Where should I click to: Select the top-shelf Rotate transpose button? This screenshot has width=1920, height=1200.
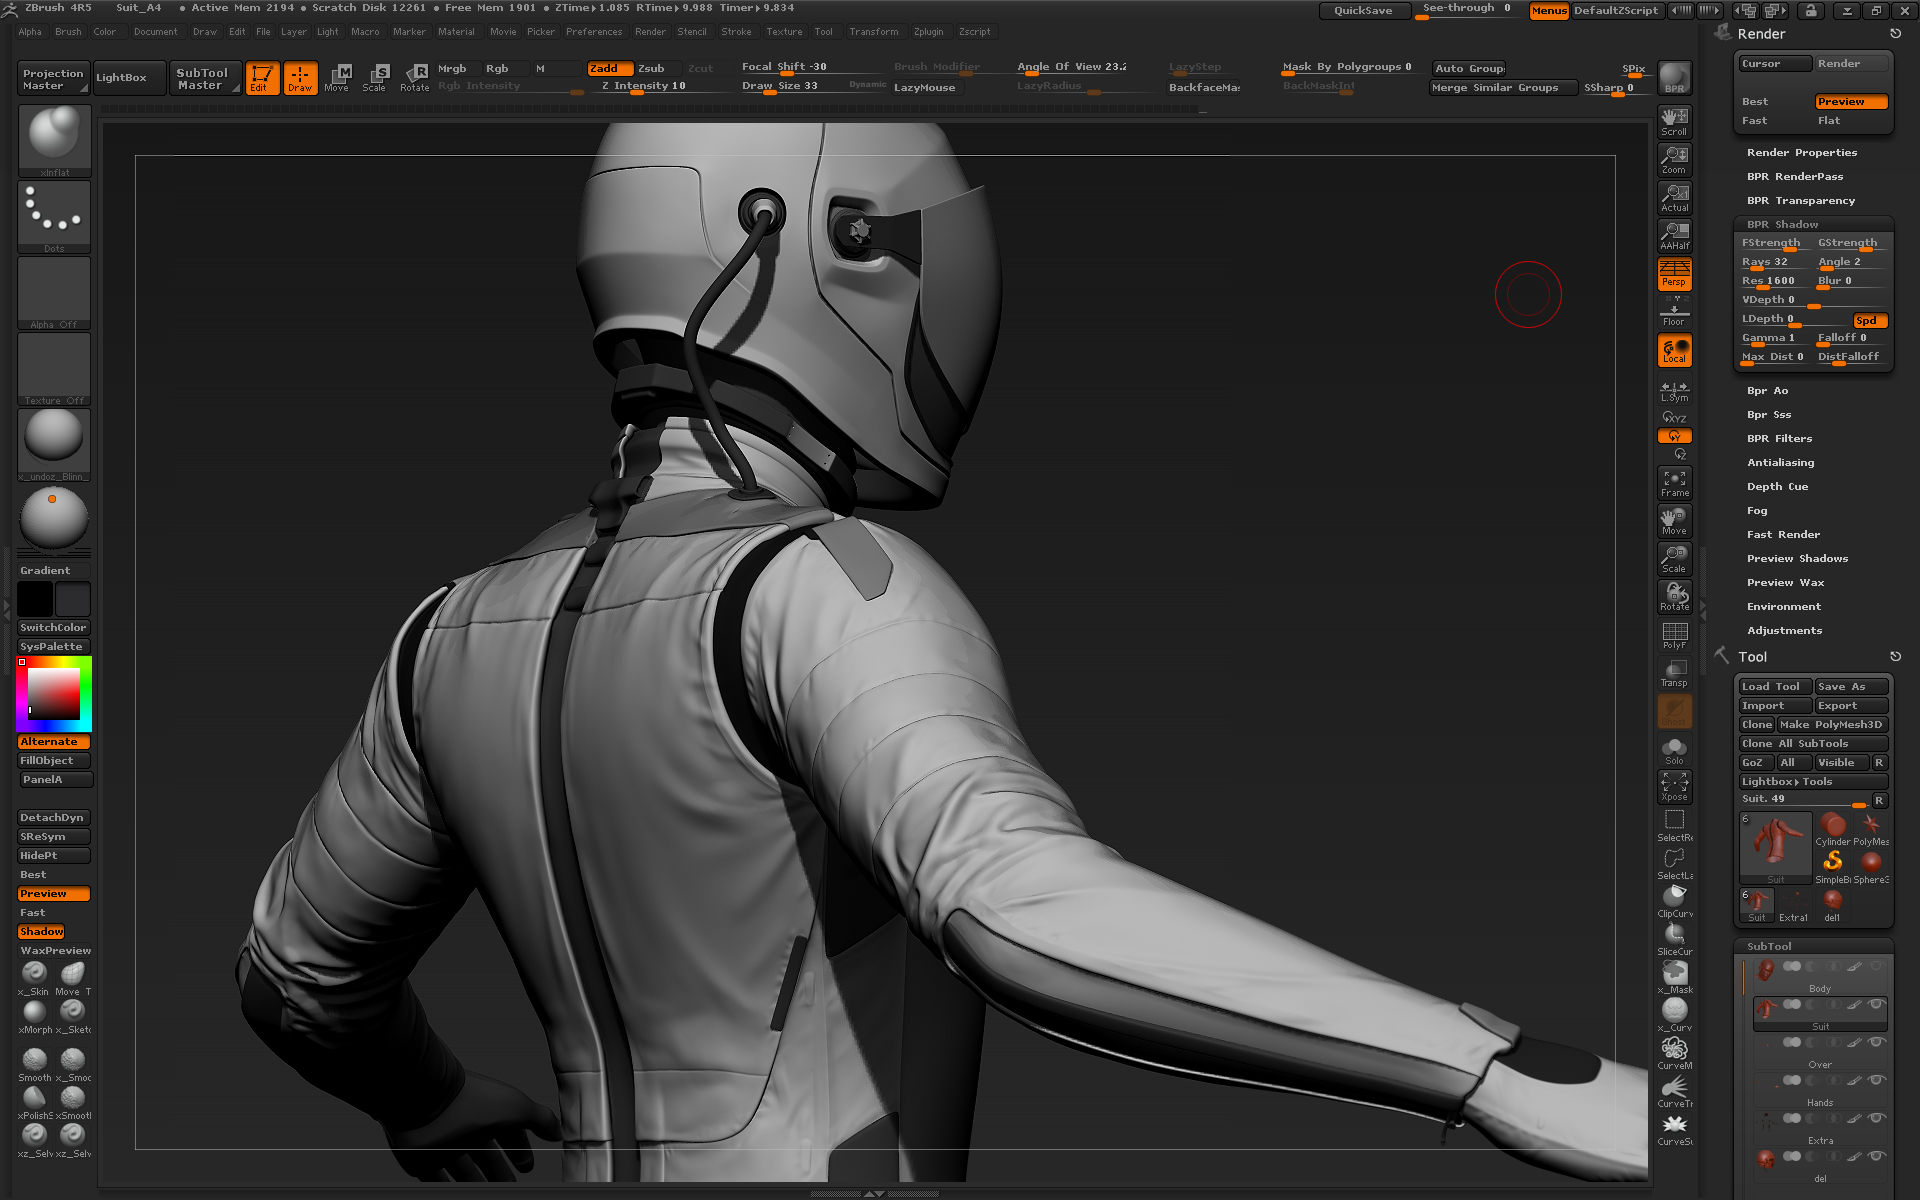click(x=414, y=78)
